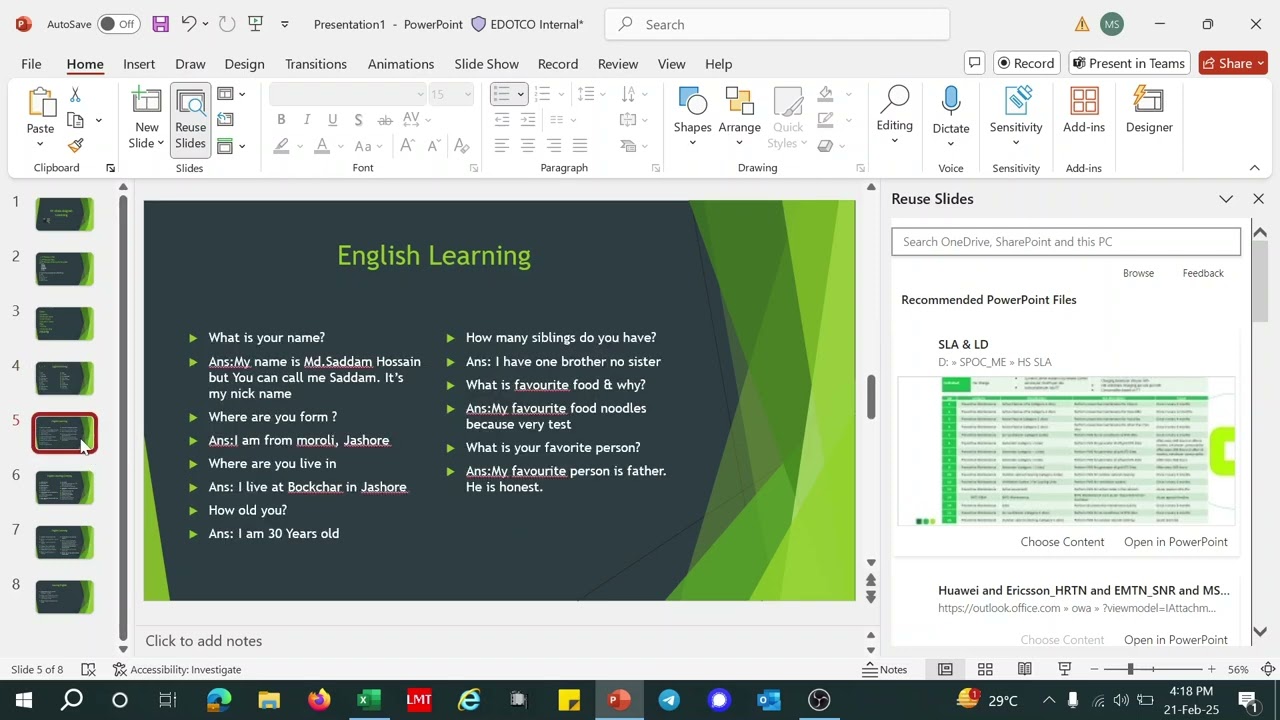This screenshot has width=1280, height=720.
Task: Open Excel from the taskbar
Action: point(369,700)
